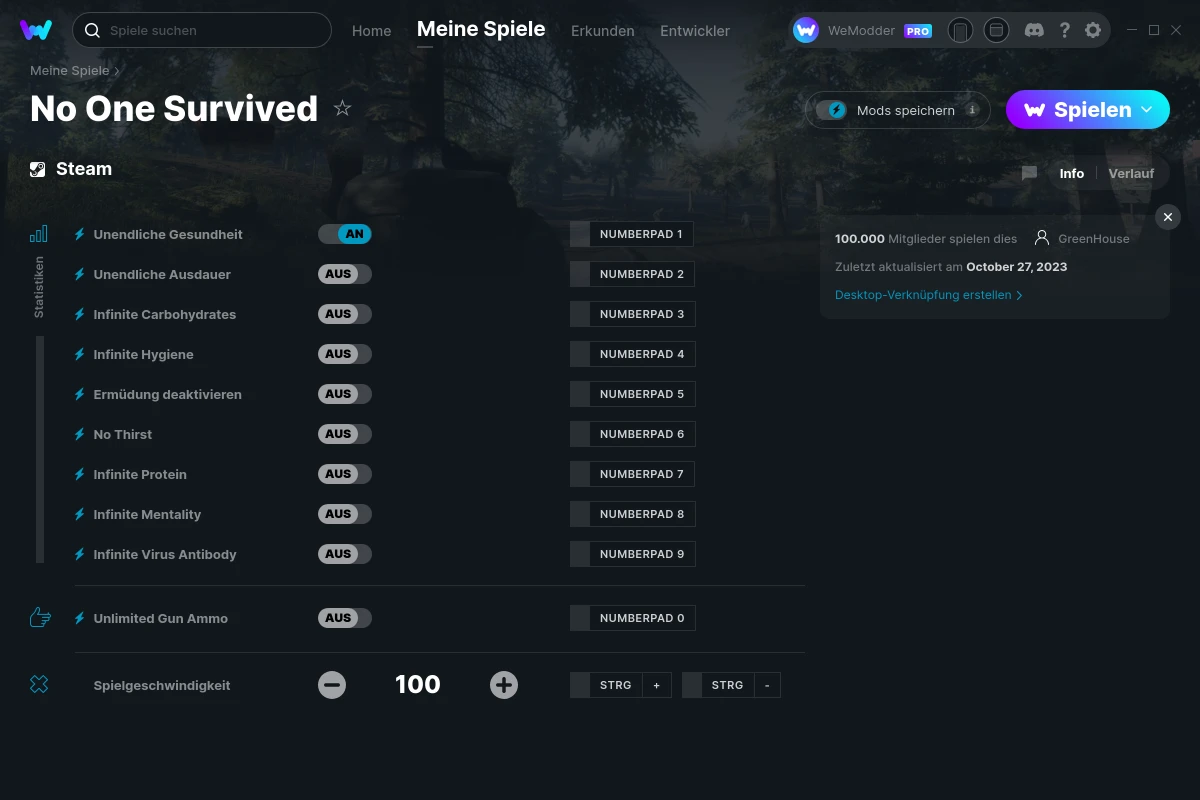Click the lightning icon beside Infinite Hygiene

pyautogui.click(x=80, y=354)
